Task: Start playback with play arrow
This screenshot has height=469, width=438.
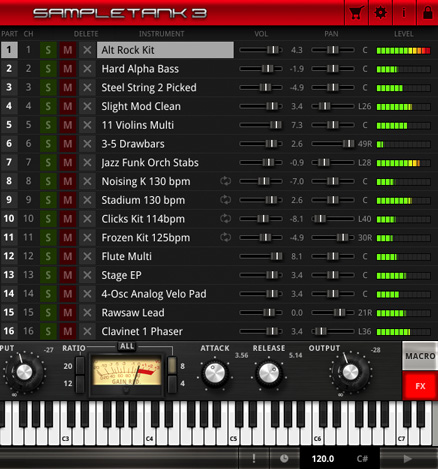Action: coord(407,459)
